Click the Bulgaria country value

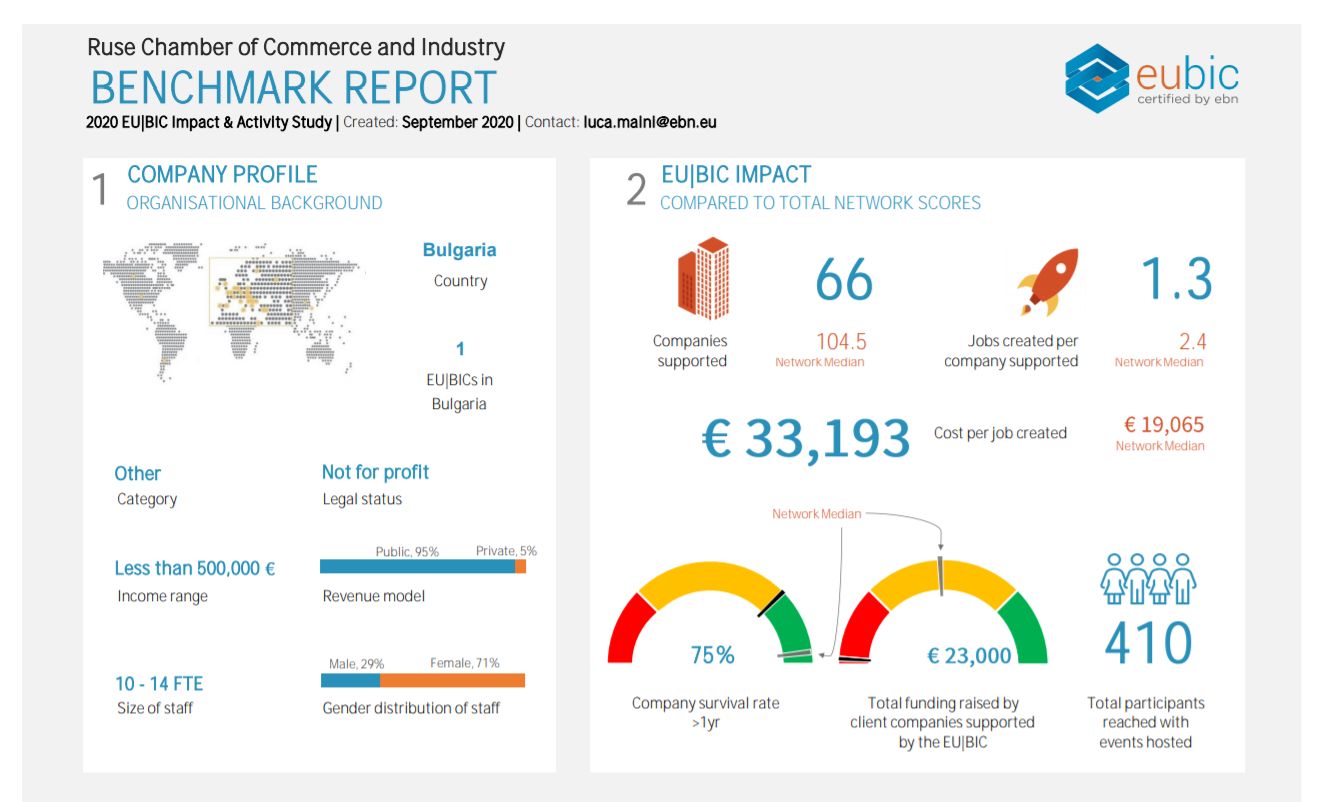point(459,250)
